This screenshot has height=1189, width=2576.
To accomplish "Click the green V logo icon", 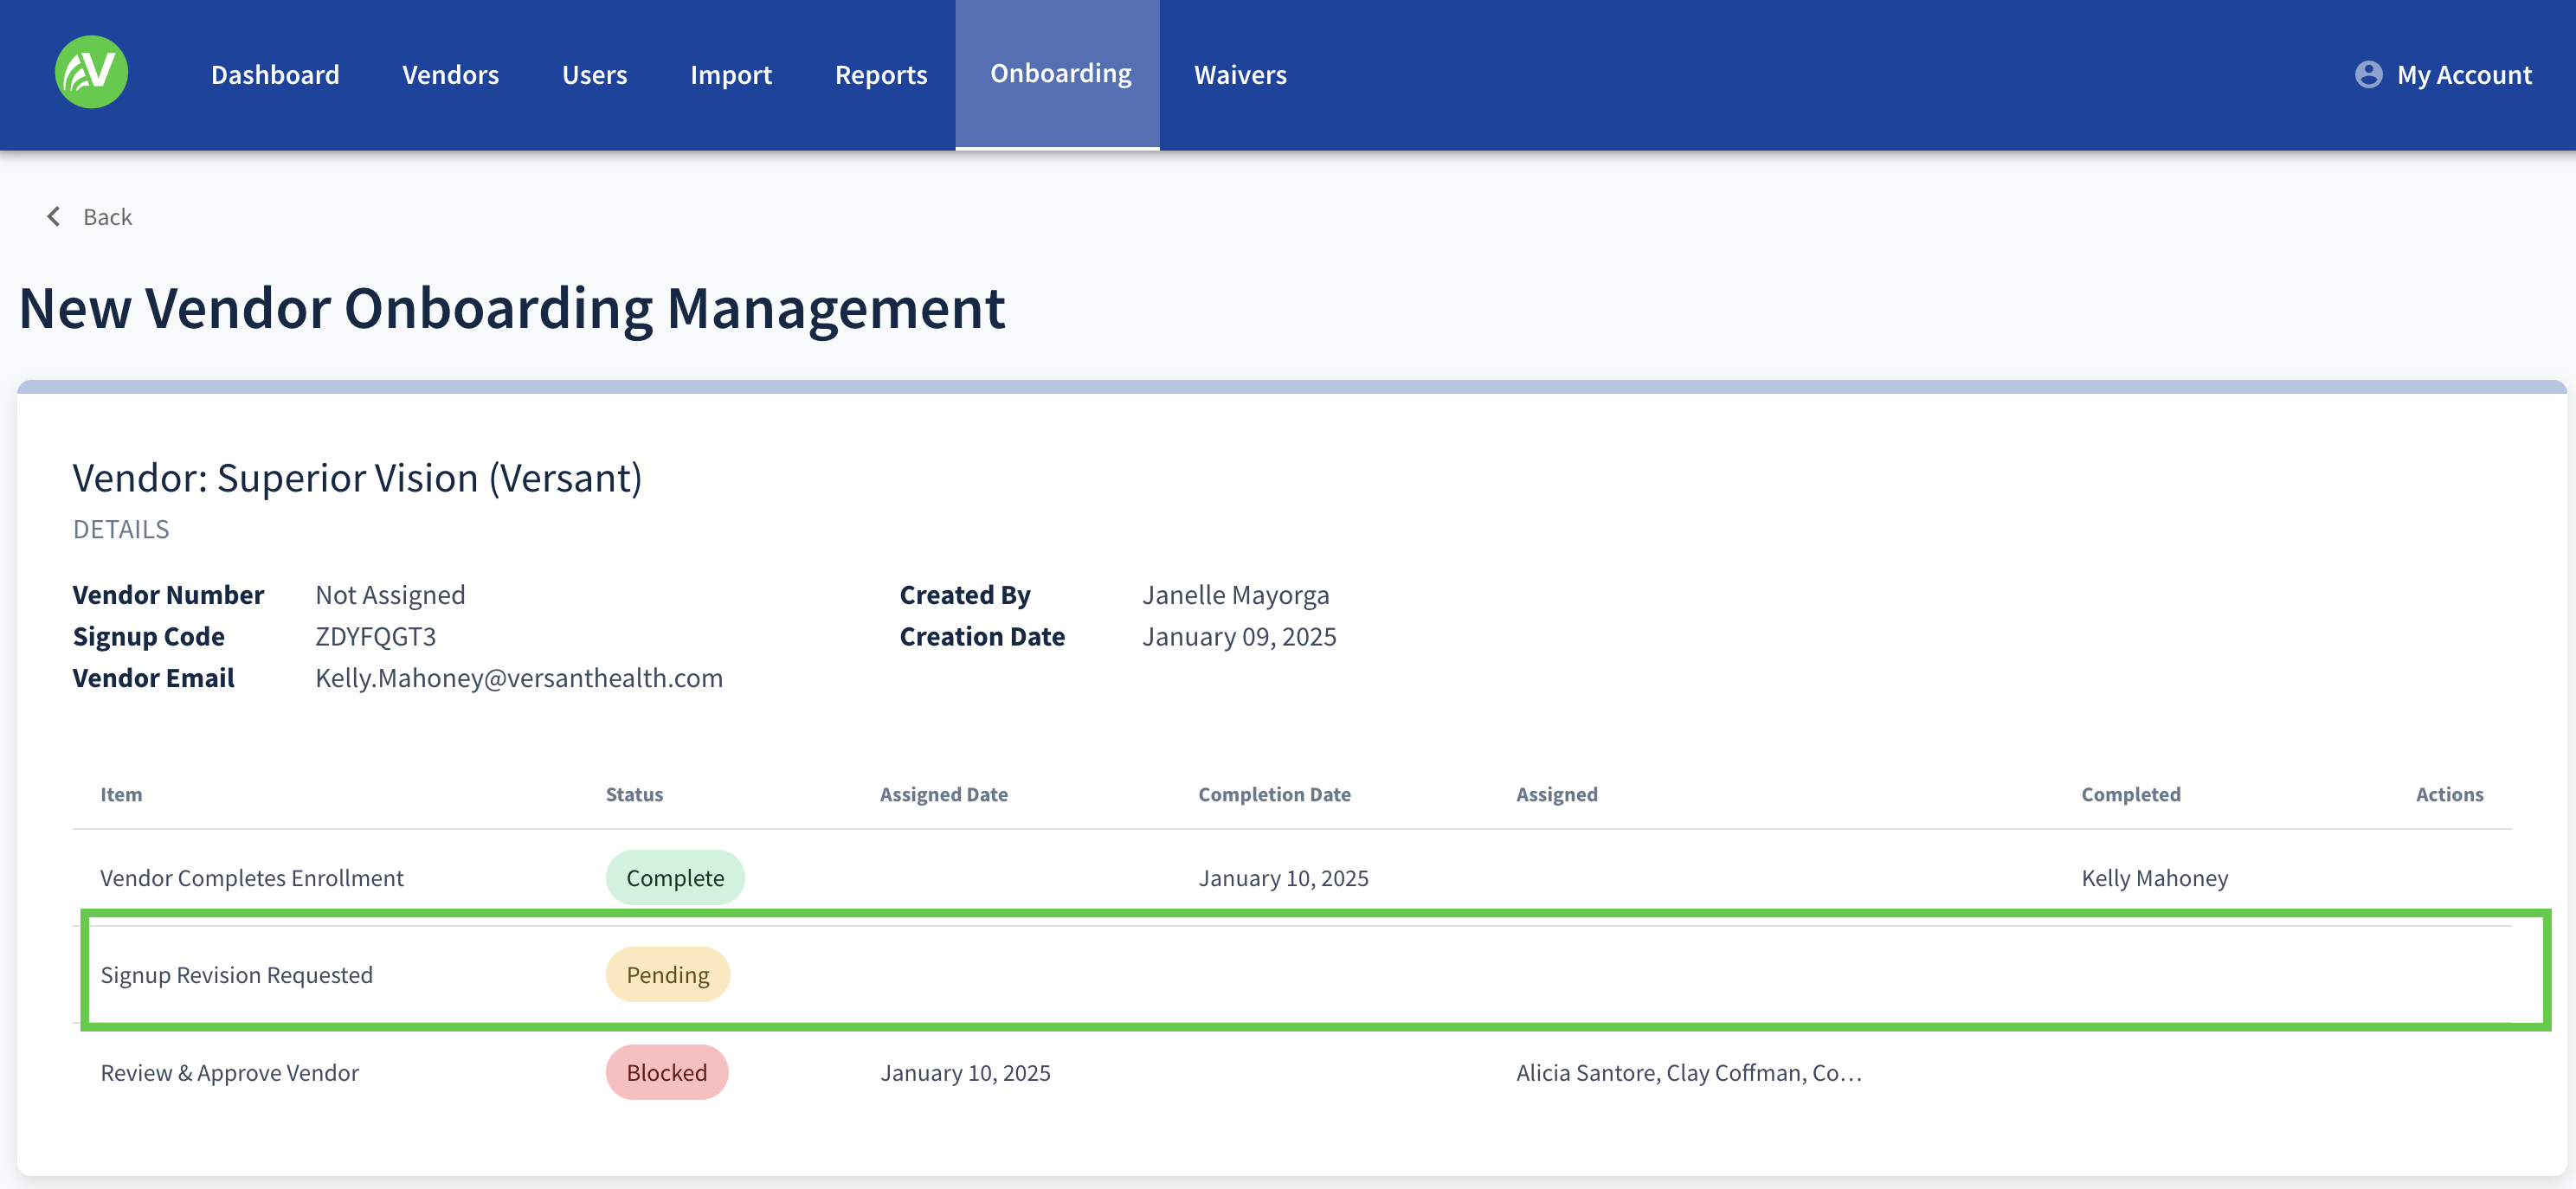I will pos(91,72).
